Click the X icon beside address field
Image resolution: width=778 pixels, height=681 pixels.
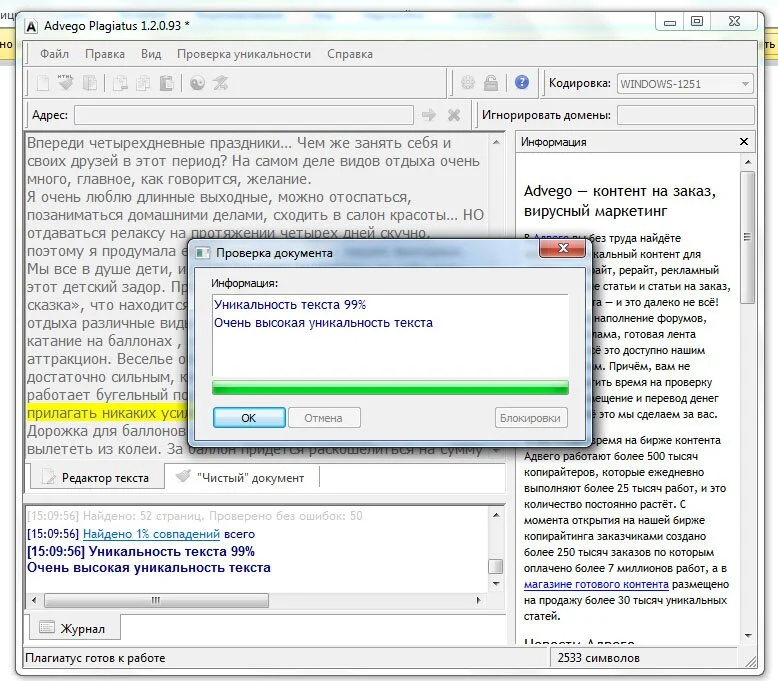pos(454,115)
